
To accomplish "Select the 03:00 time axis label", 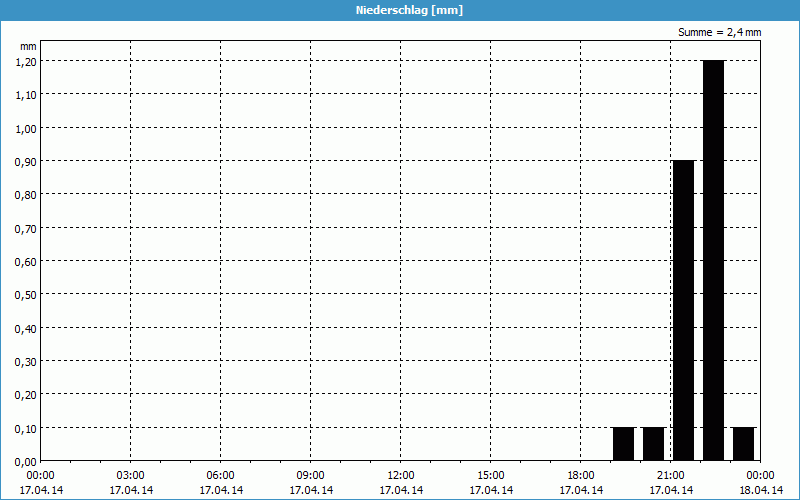I will point(131,475).
